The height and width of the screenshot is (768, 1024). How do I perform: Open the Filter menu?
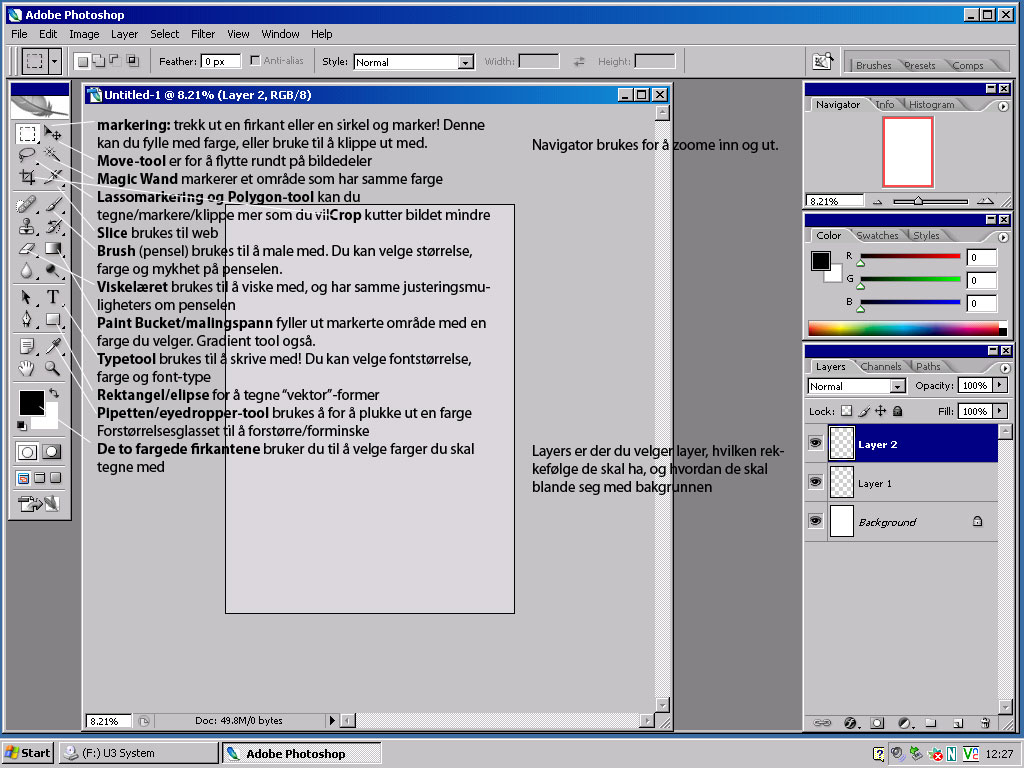pyautogui.click(x=202, y=34)
